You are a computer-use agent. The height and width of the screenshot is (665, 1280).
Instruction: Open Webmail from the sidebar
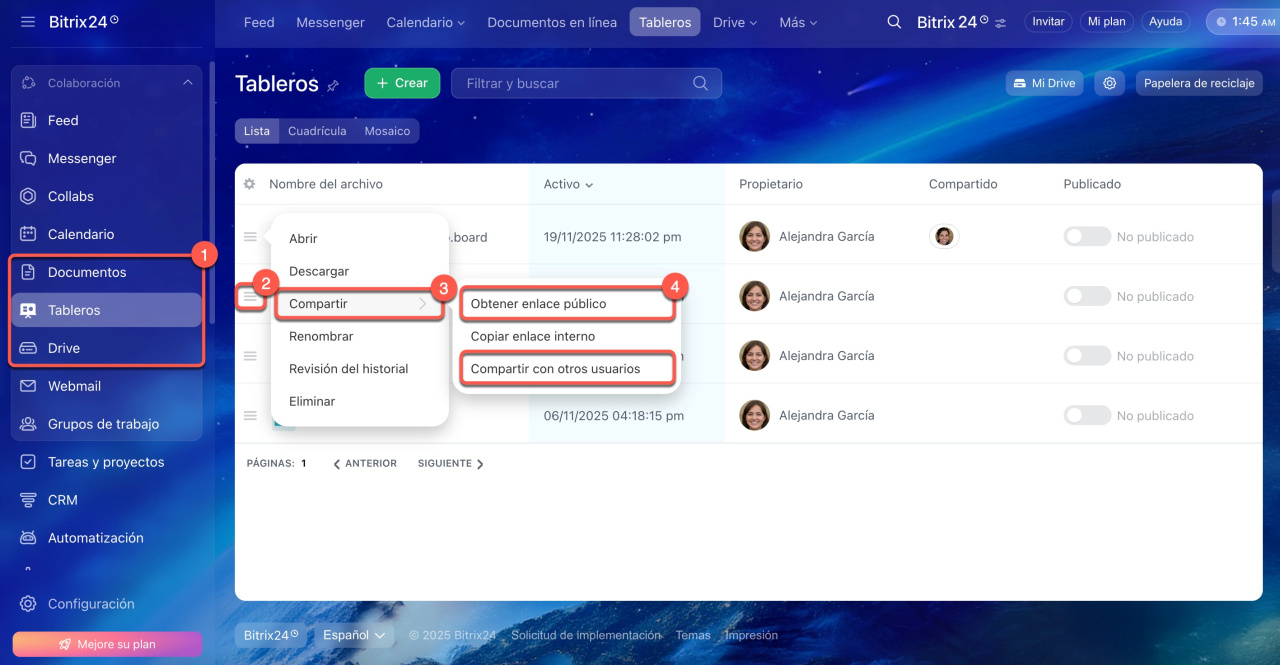tap(74, 386)
